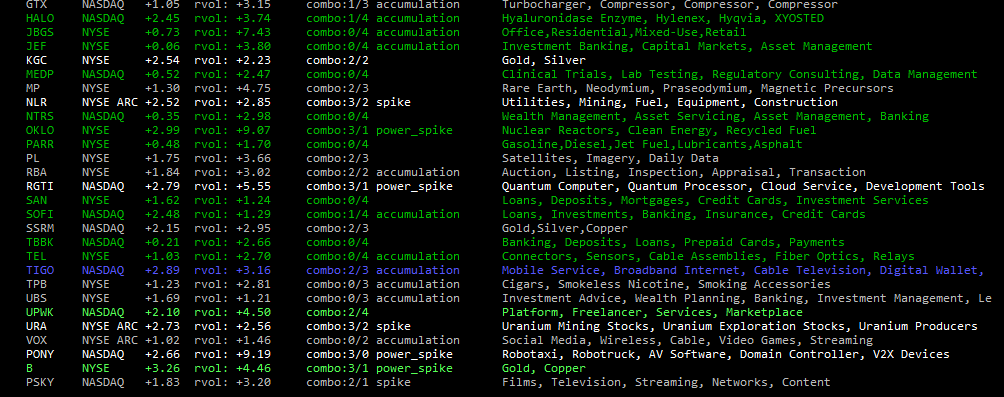Screen dimensions: 1004x397
Task: Select PONY's combo:3/0 power_spike text
Action: pyautogui.click(x=380, y=355)
